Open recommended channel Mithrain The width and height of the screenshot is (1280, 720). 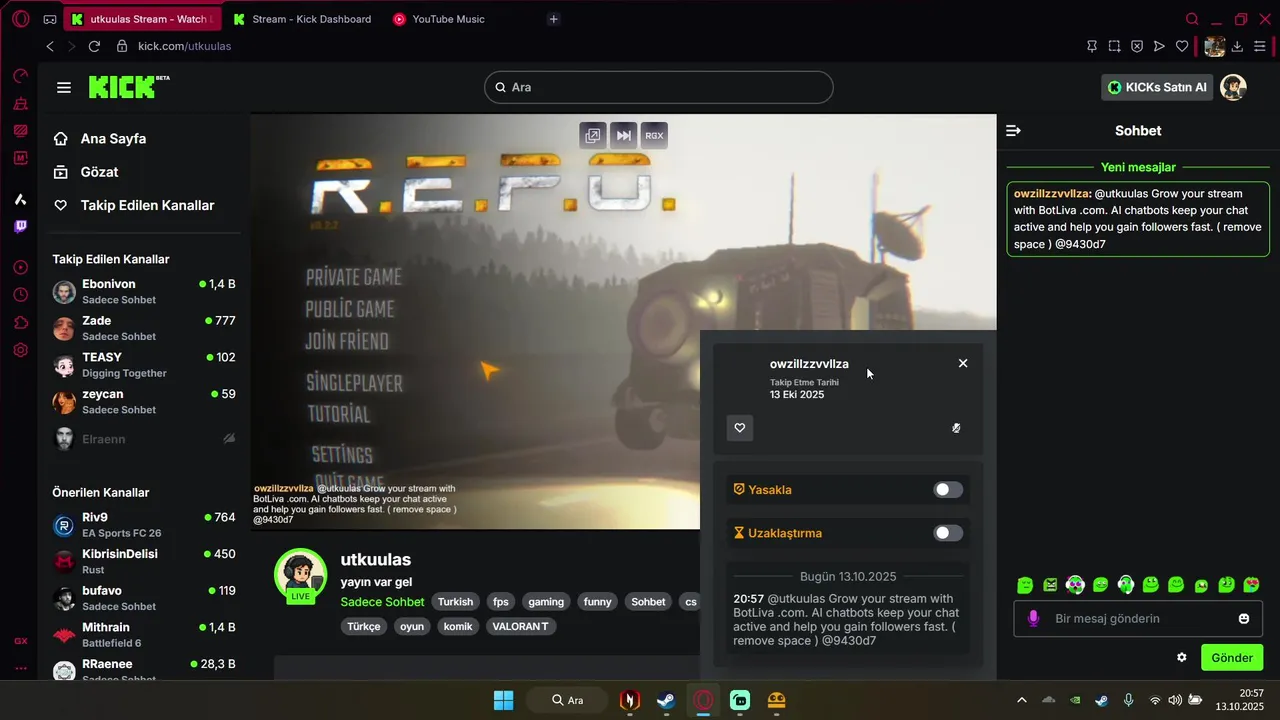[144, 635]
